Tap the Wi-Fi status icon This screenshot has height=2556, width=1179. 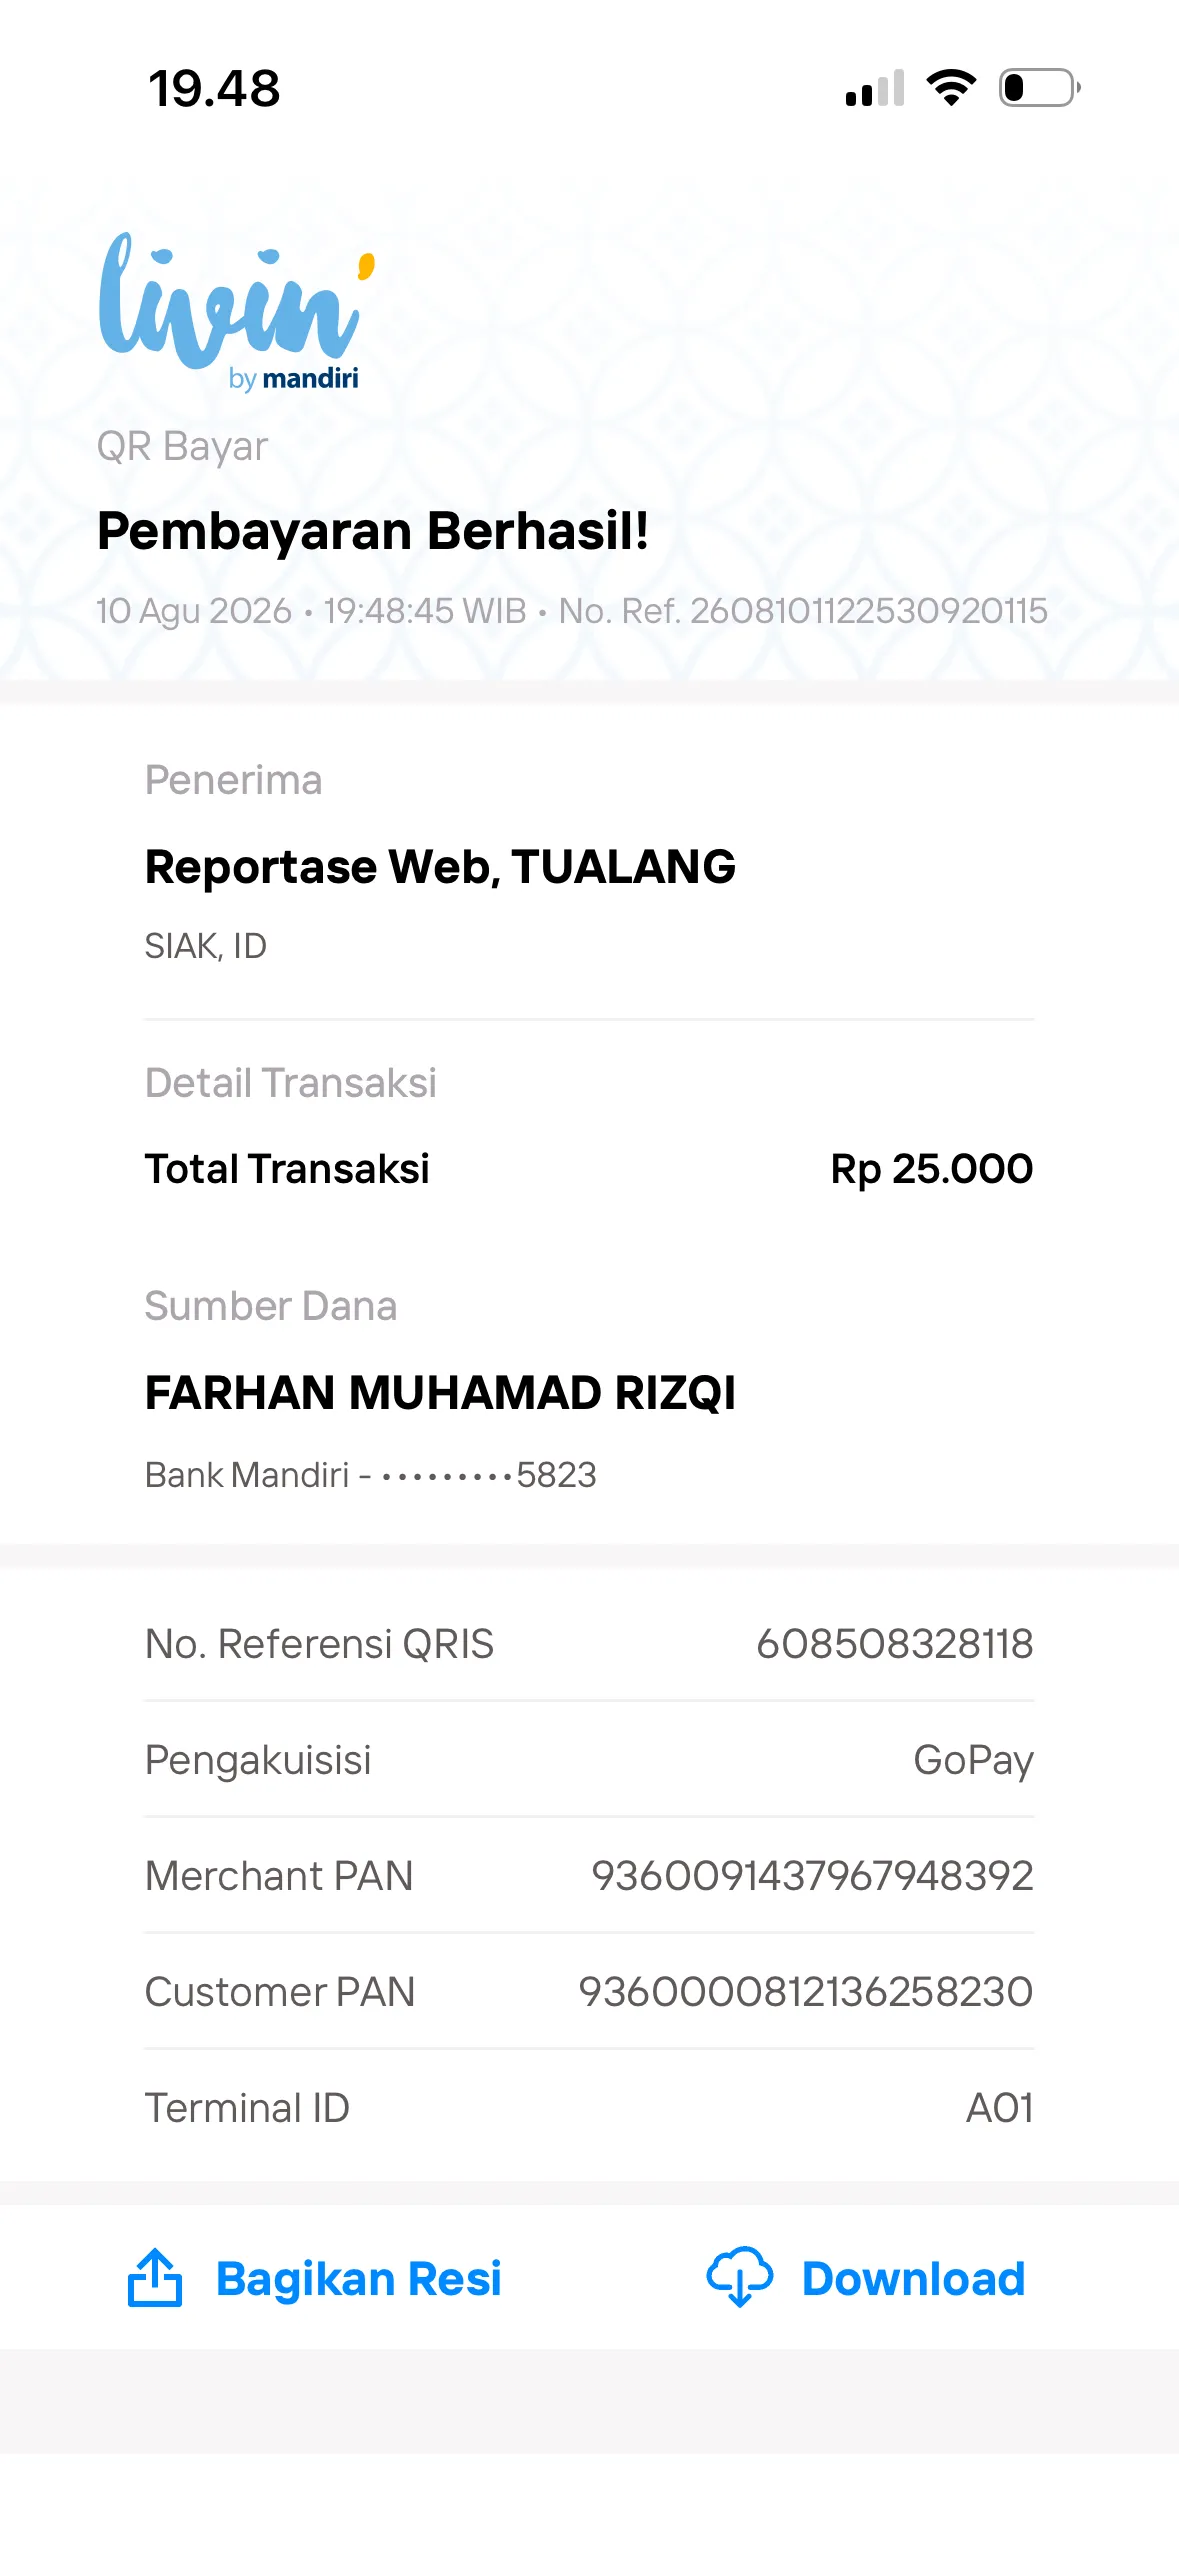(951, 88)
